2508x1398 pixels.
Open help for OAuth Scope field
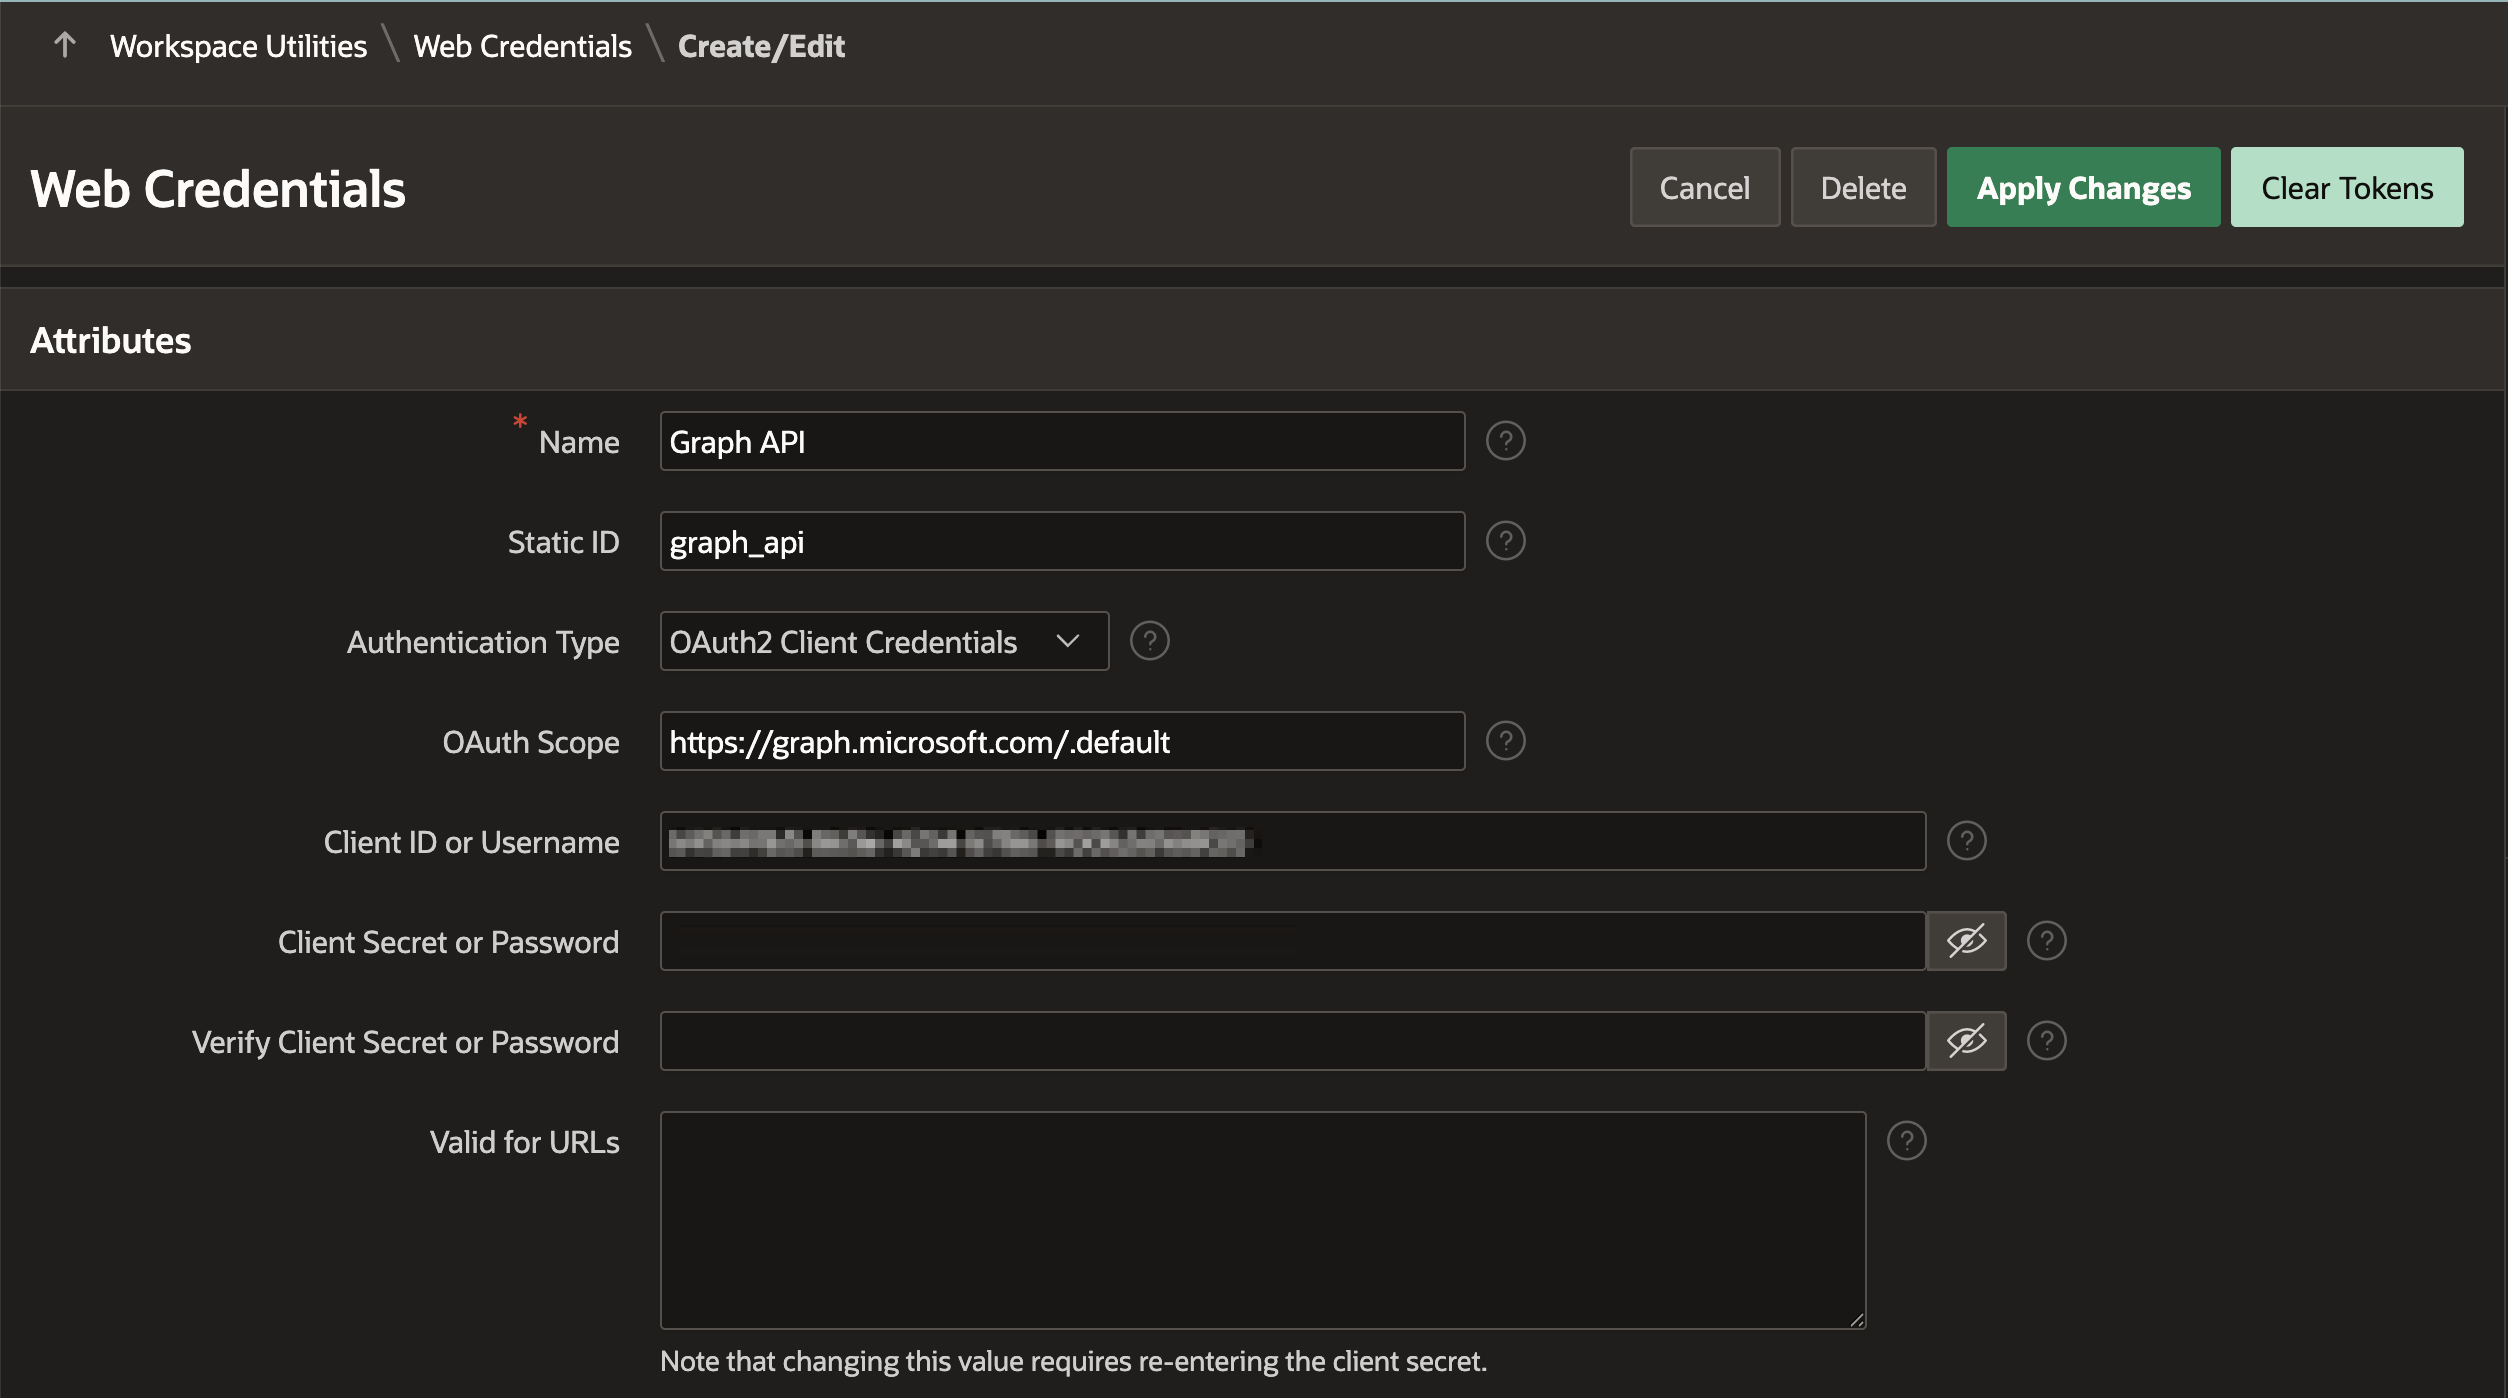point(1505,741)
